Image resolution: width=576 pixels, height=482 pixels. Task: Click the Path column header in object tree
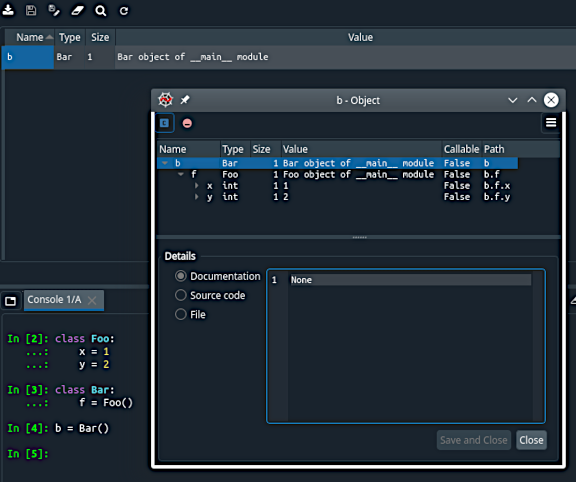(x=494, y=149)
